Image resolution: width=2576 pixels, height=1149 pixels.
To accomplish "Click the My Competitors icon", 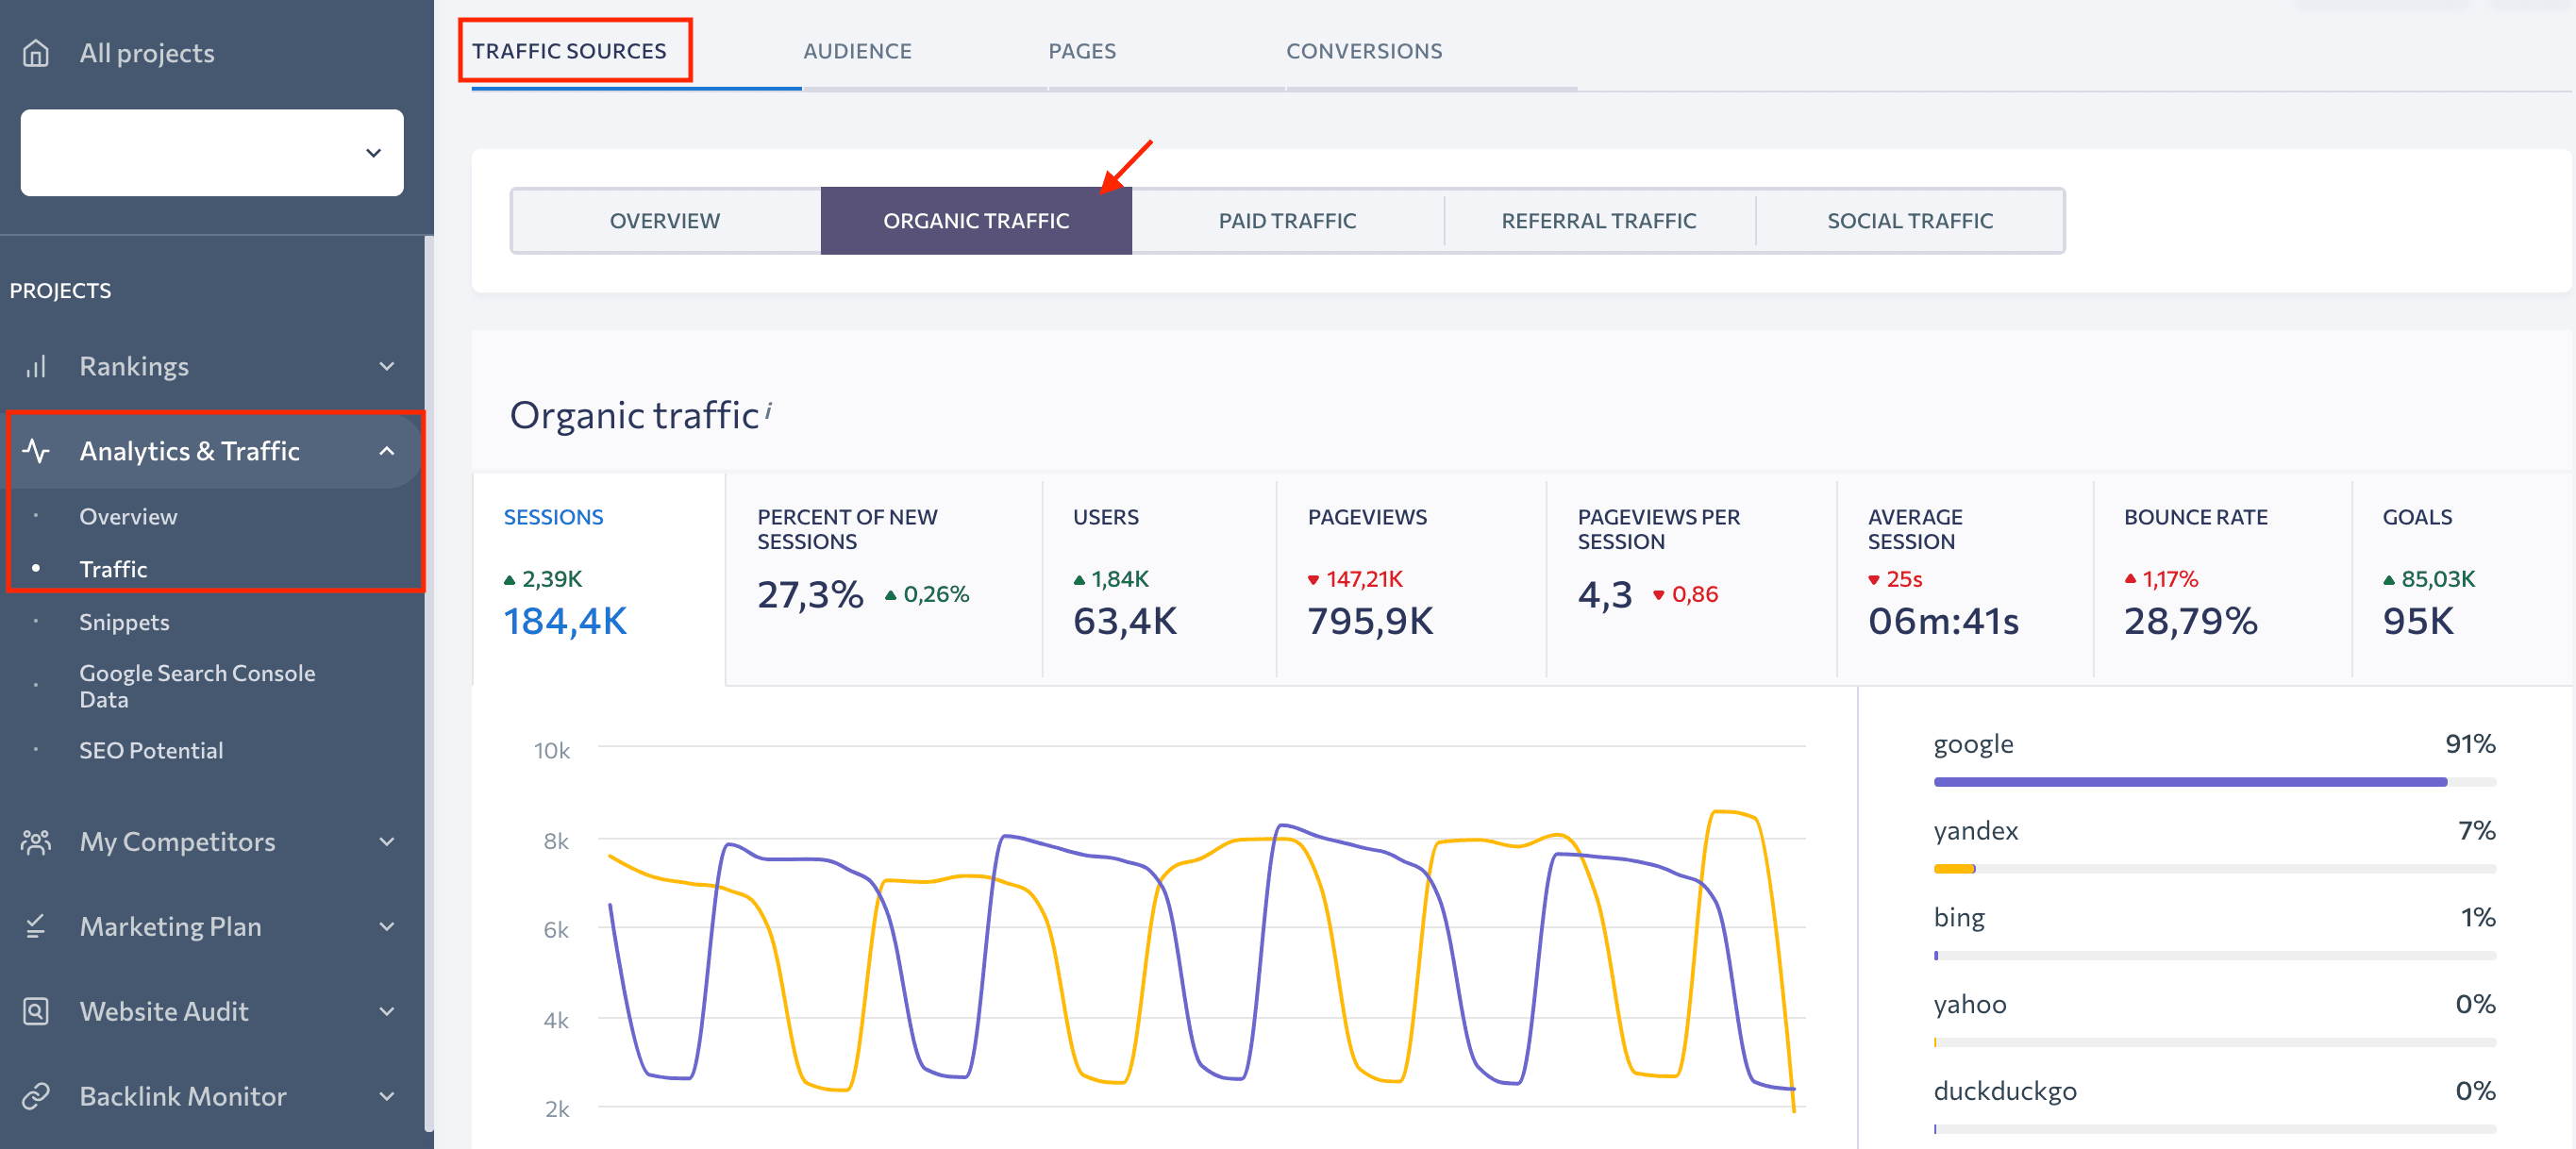I will (x=38, y=839).
